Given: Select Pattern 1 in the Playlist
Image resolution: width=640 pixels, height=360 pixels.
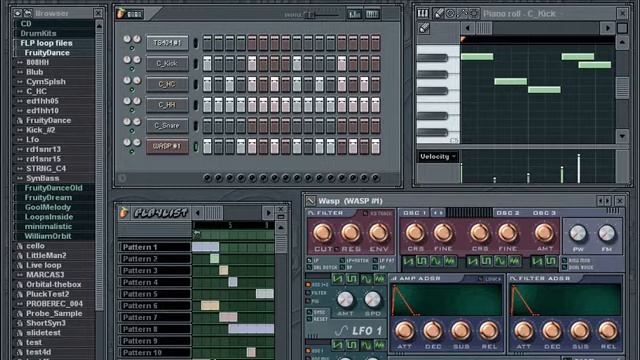Looking at the screenshot, I should [155, 247].
